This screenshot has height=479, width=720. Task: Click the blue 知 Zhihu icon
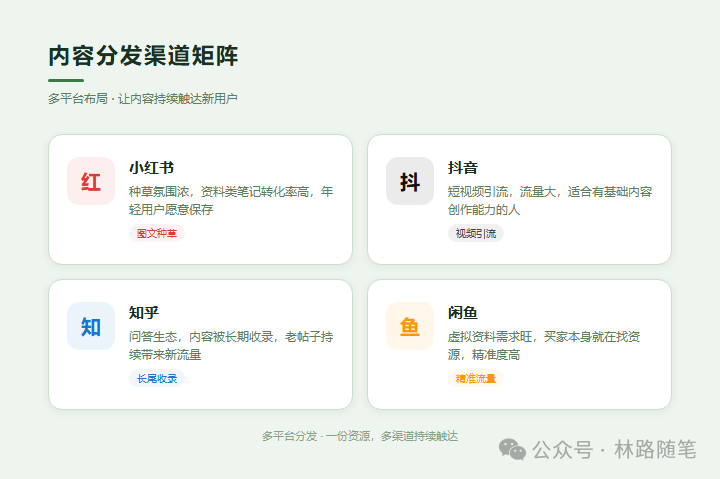[91, 327]
